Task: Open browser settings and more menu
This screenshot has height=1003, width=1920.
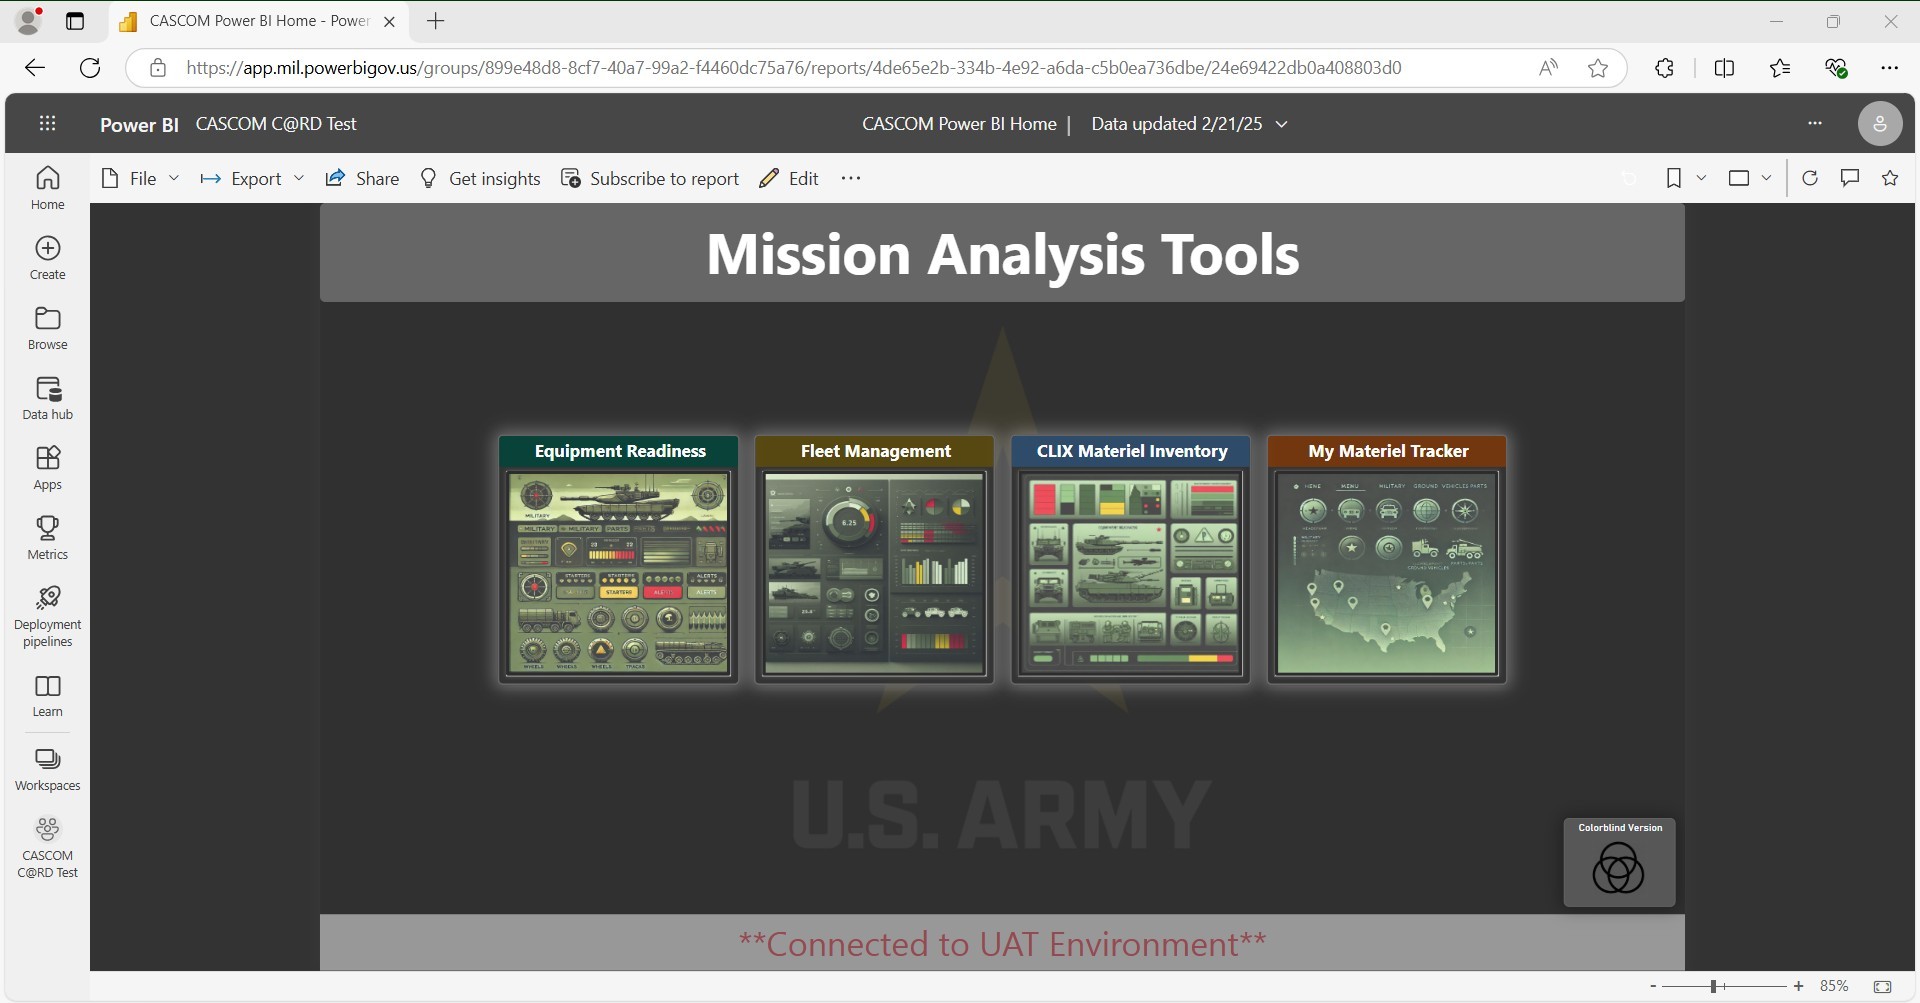Action: (1889, 68)
